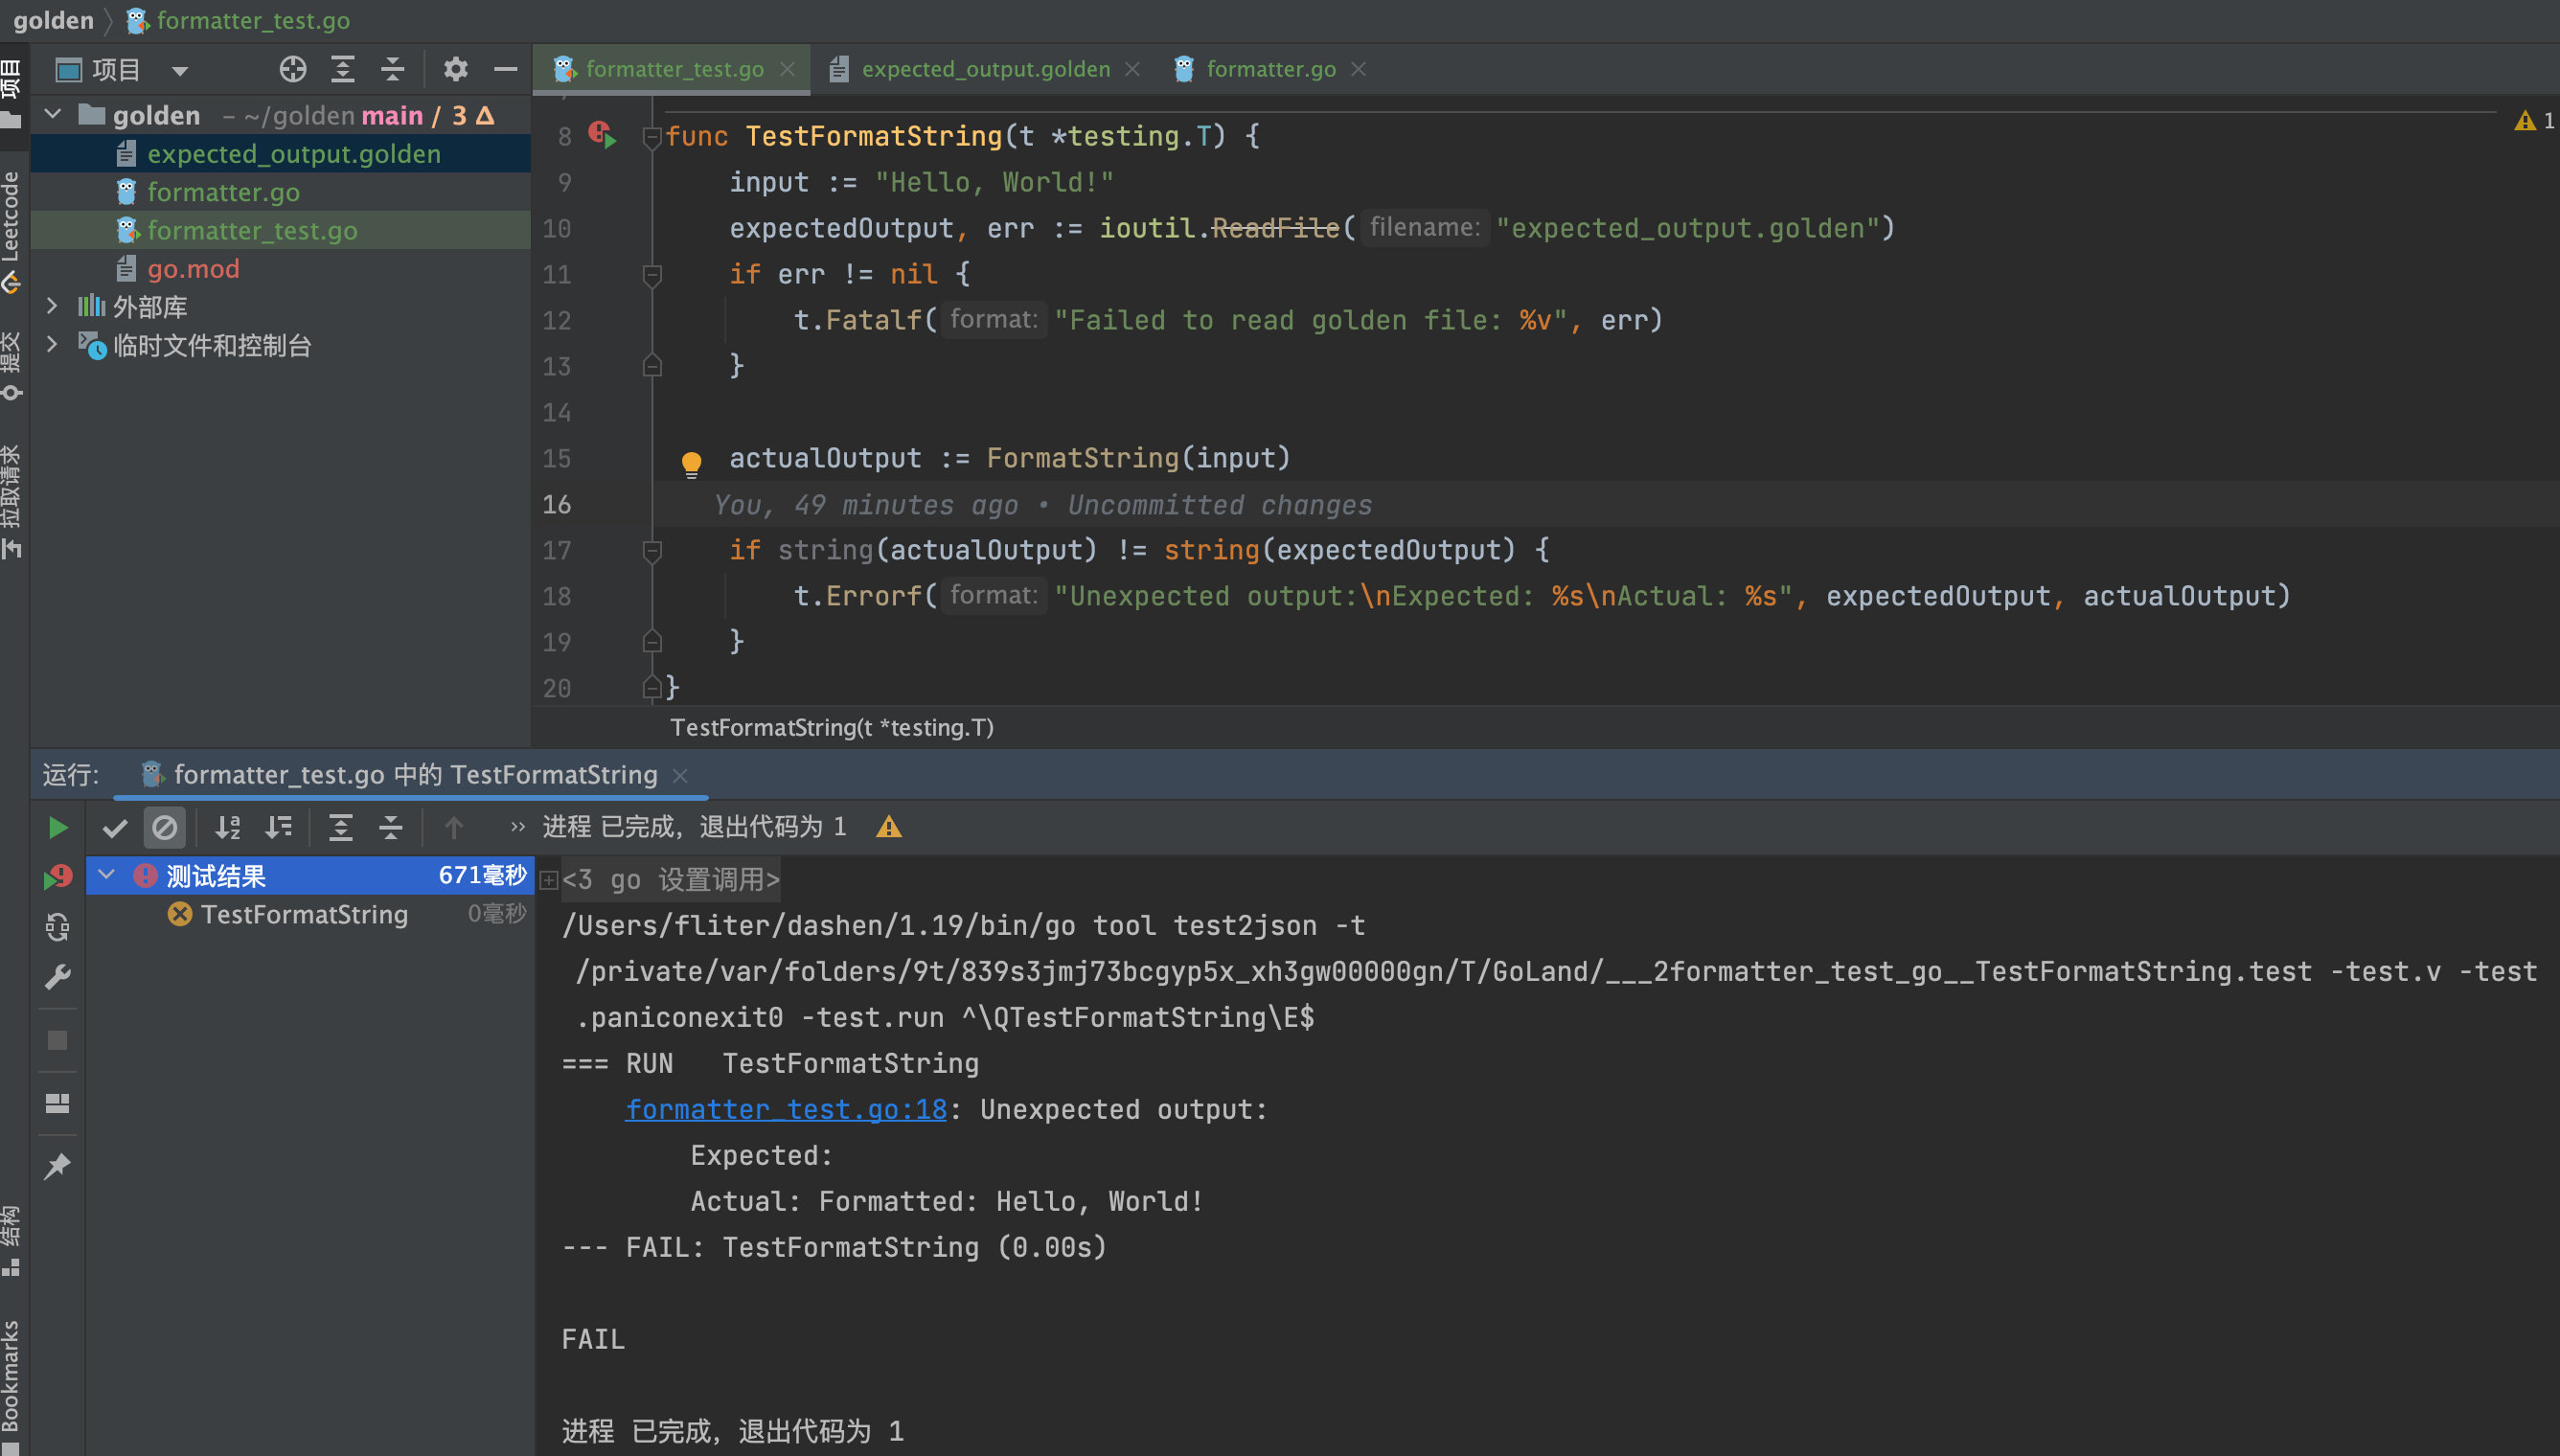
Task: Open the formatter_test.go:18 link
Action: tap(786, 1110)
